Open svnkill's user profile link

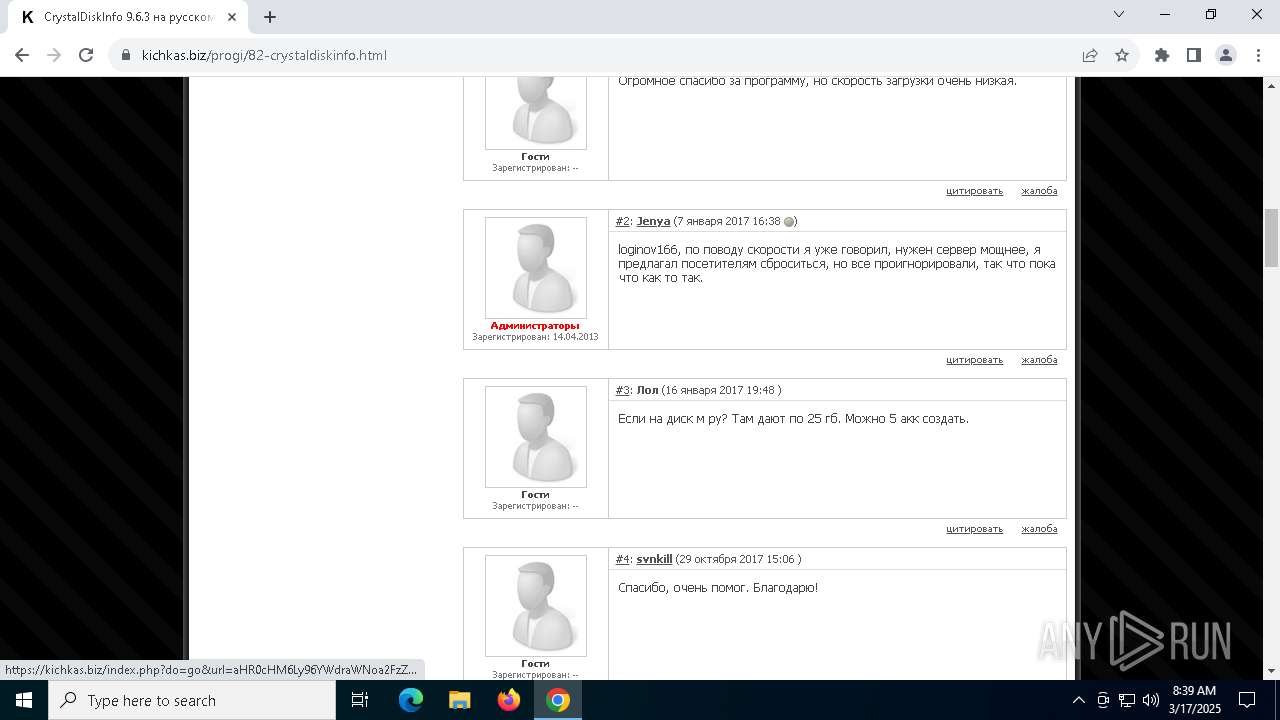click(654, 559)
